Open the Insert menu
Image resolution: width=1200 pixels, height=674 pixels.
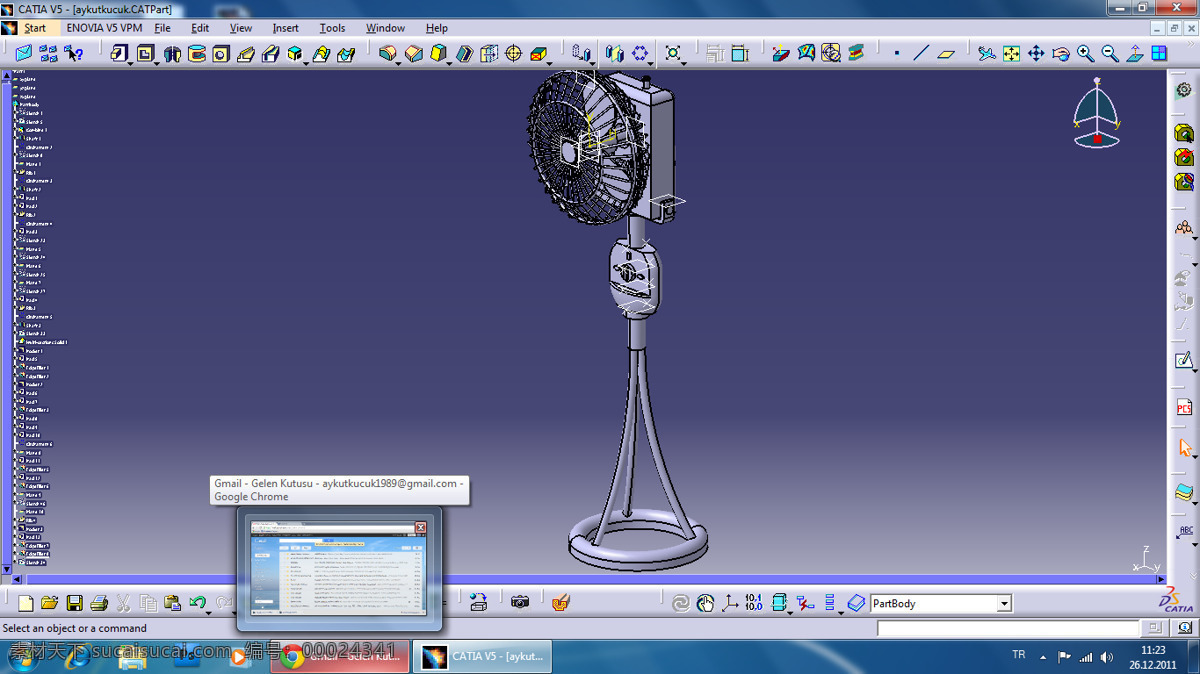coord(285,28)
